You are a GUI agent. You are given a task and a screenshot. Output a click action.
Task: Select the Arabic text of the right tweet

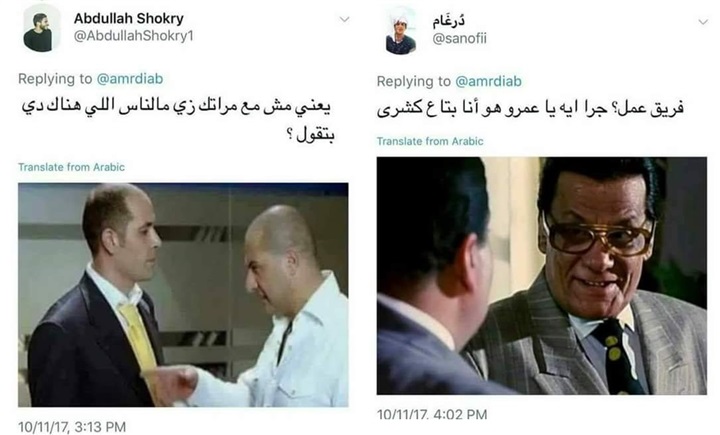[x=531, y=109]
